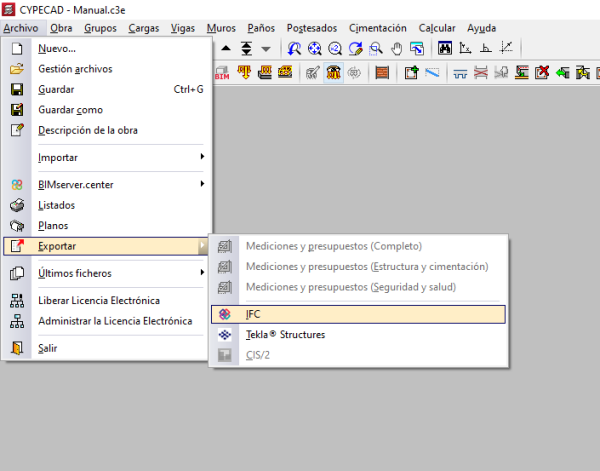Click the previous zoom magnifier icon
The width and height of the screenshot is (600, 471).
point(294,49)
